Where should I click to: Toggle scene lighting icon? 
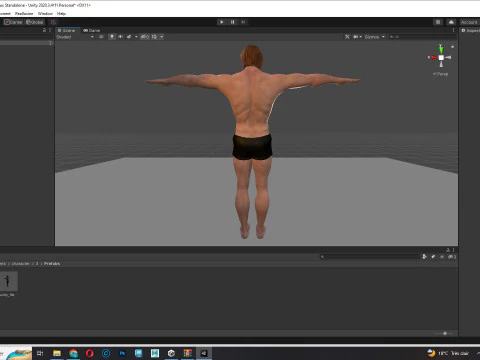pyautogui.click(x=112, y=37)
